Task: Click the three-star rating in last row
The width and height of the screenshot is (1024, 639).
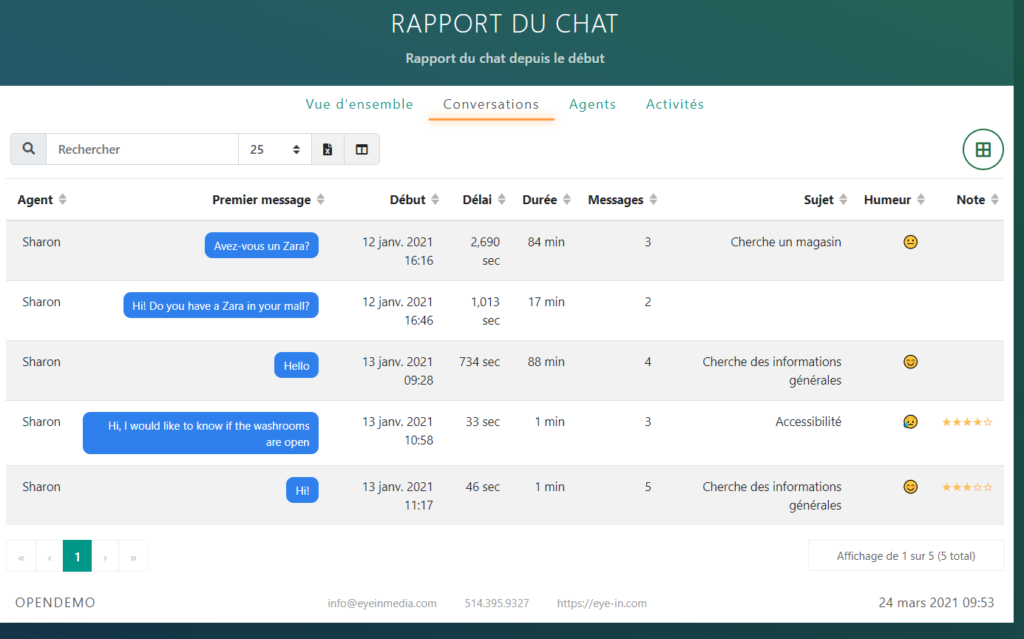Action: click(966, 487)
